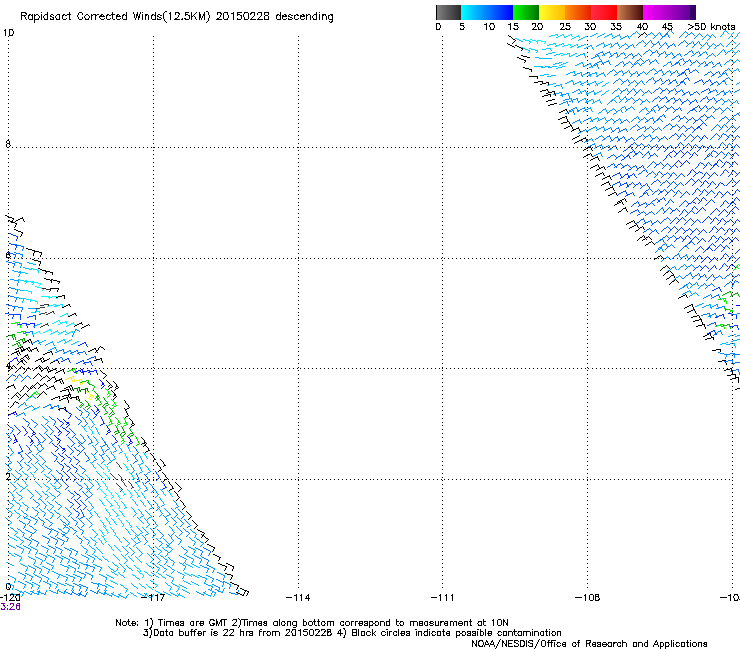
Task: Click the longitude '-117' axis label
Action: 153,598
